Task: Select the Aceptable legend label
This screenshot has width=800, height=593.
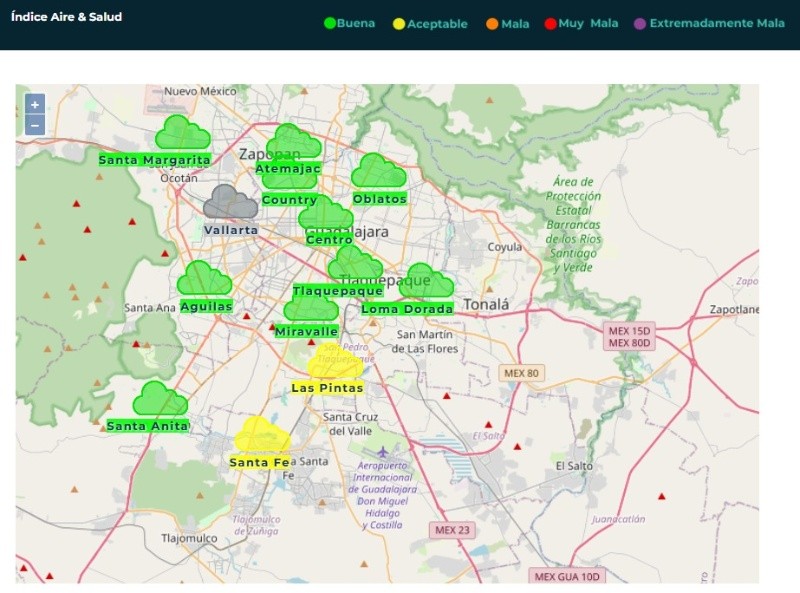Action: pyautogui.click(x=437, y=24)
